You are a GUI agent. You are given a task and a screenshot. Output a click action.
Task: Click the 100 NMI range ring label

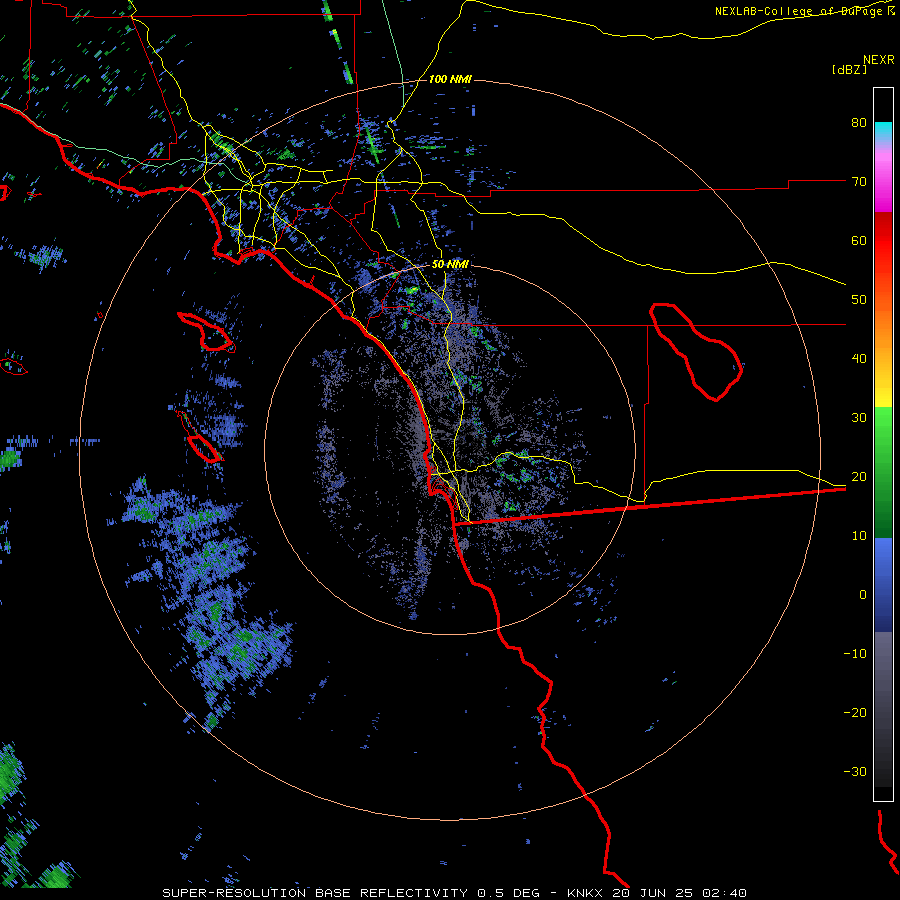pos(450,79)
